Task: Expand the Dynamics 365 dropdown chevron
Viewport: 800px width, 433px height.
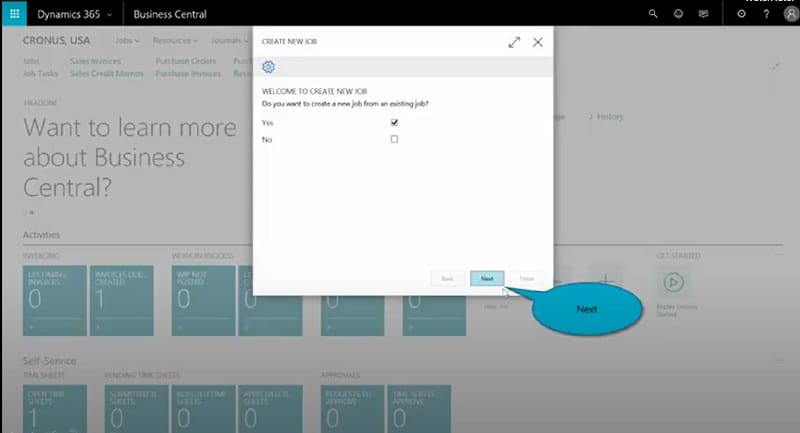Action: [109, 15]
